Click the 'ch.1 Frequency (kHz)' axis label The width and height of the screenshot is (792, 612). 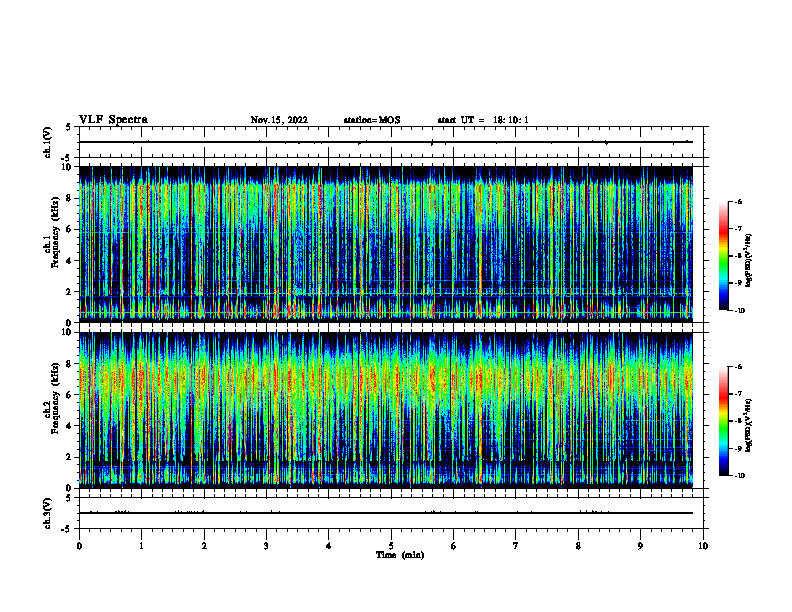(x=52, y=233)
